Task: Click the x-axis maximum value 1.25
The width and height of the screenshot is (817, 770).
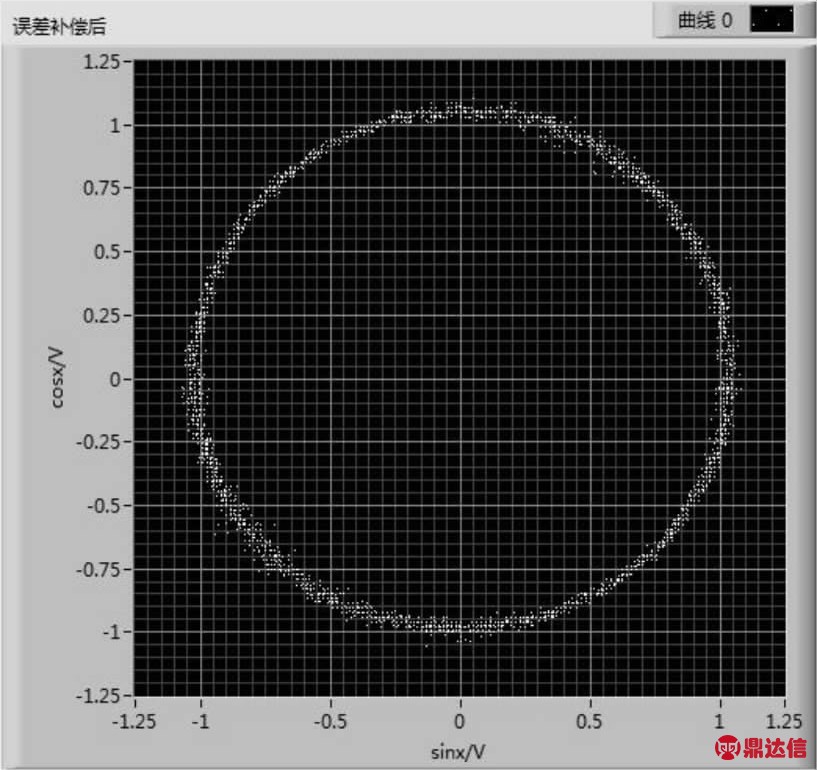Action: (784, 722)
